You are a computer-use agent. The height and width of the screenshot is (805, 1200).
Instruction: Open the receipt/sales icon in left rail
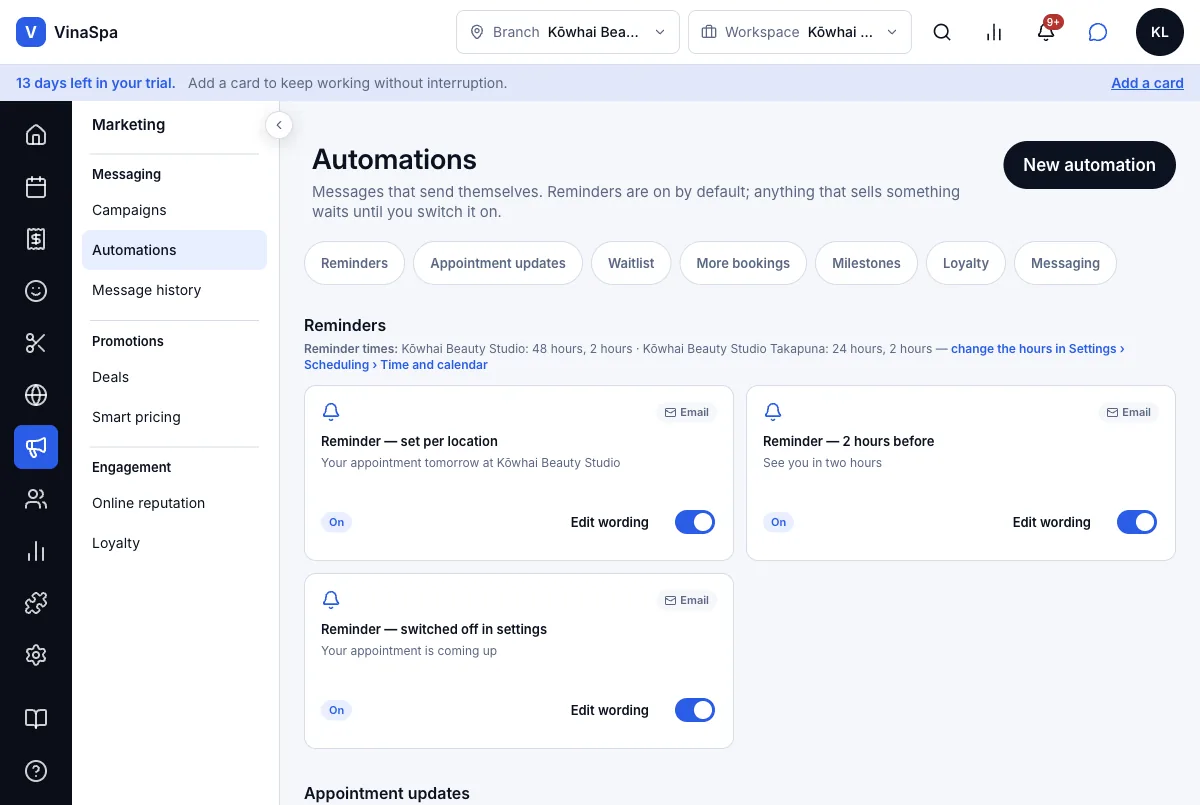pos(36,239)
